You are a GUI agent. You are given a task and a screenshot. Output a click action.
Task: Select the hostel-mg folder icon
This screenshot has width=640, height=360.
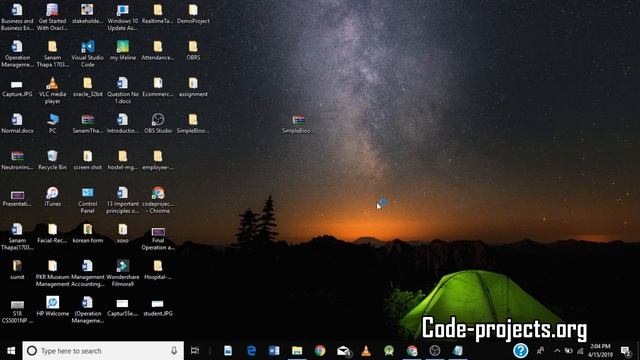(x=123, y=160)
